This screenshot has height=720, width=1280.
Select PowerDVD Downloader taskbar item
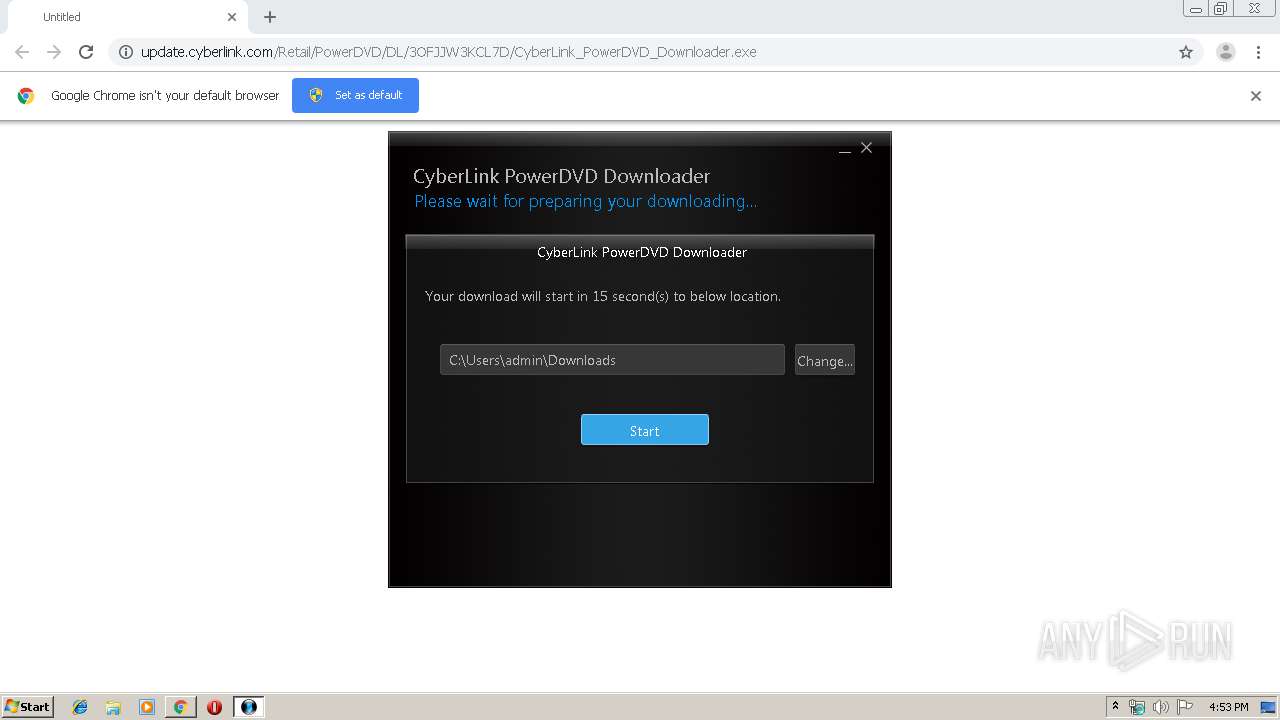click(249, 707)
